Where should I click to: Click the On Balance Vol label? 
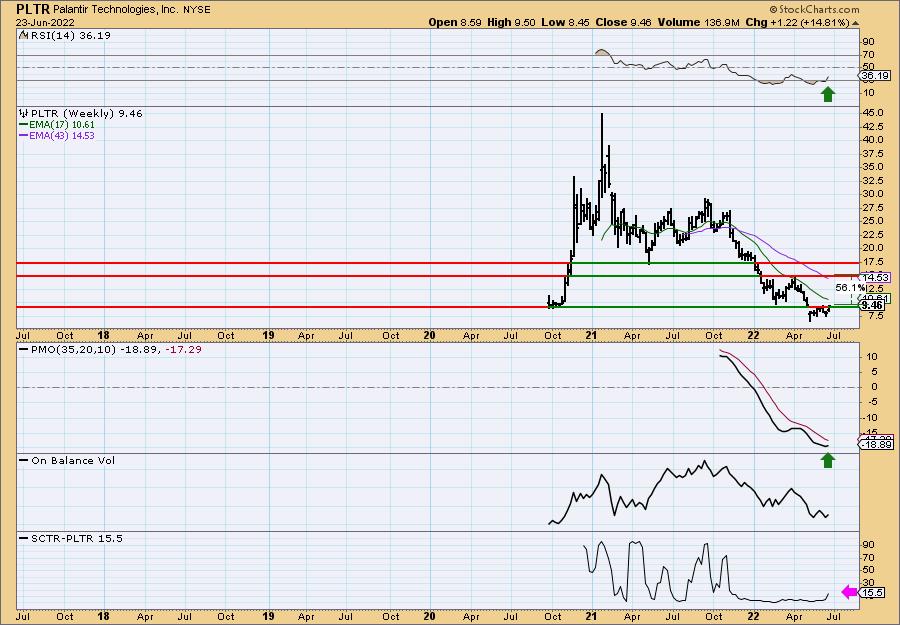coord(73,461)
